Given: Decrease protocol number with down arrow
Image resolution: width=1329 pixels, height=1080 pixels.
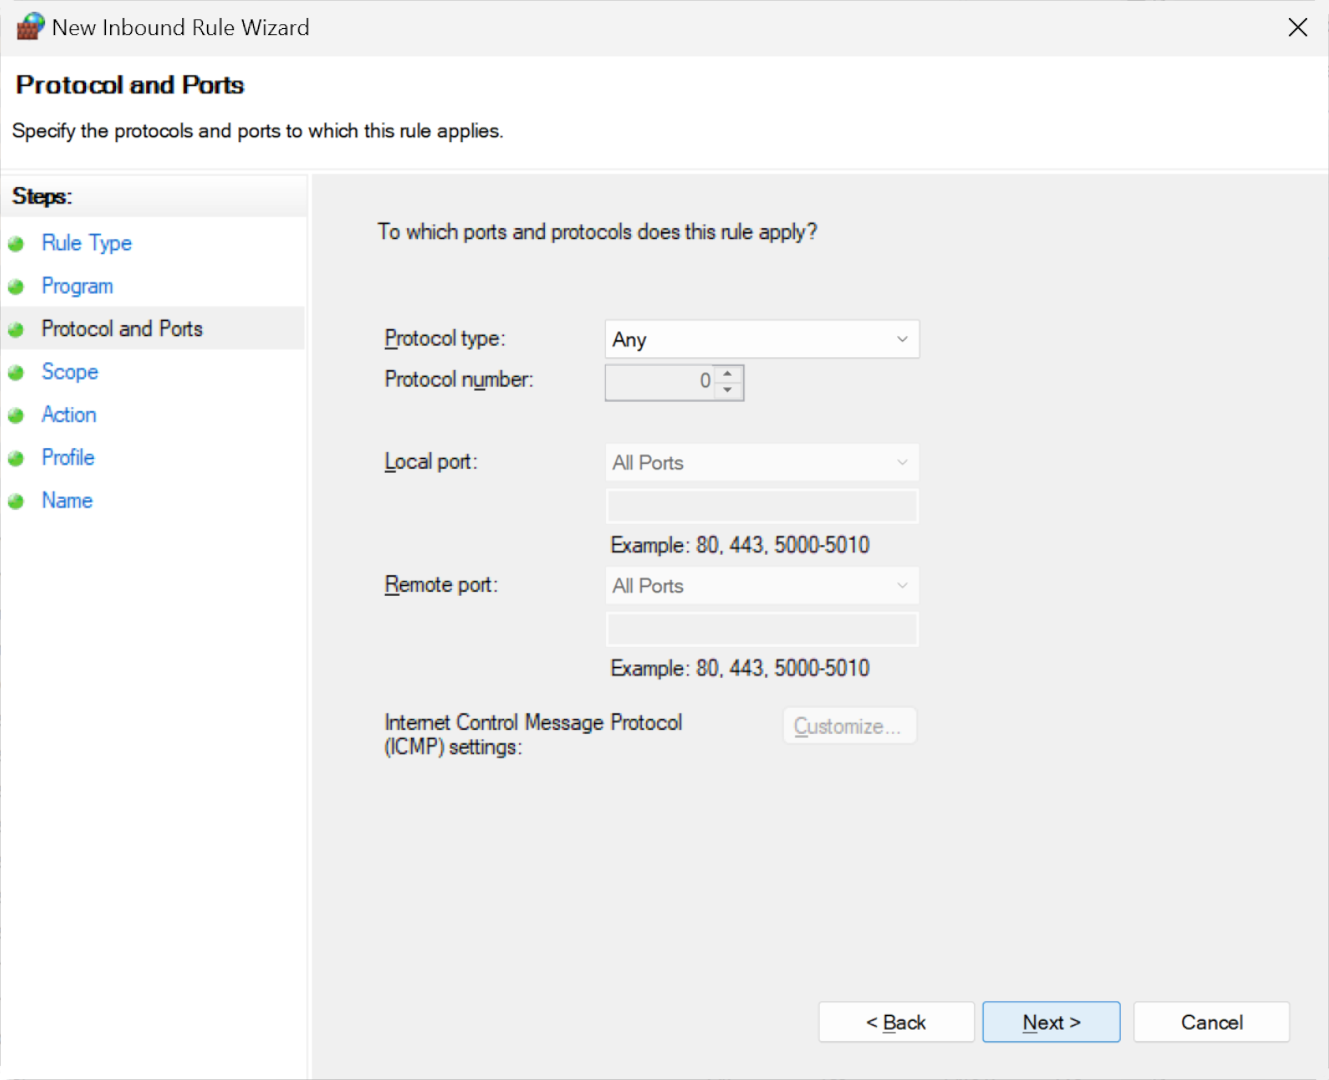Looking at the screenshot, I should tap(728, 390).
